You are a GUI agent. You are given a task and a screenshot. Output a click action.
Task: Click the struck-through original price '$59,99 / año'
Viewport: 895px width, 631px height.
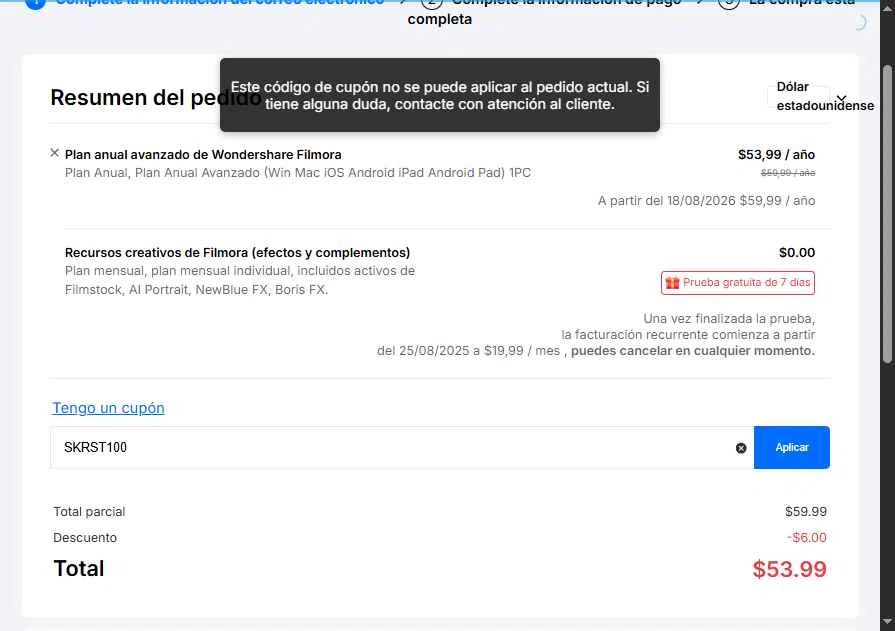pos(788,172)
